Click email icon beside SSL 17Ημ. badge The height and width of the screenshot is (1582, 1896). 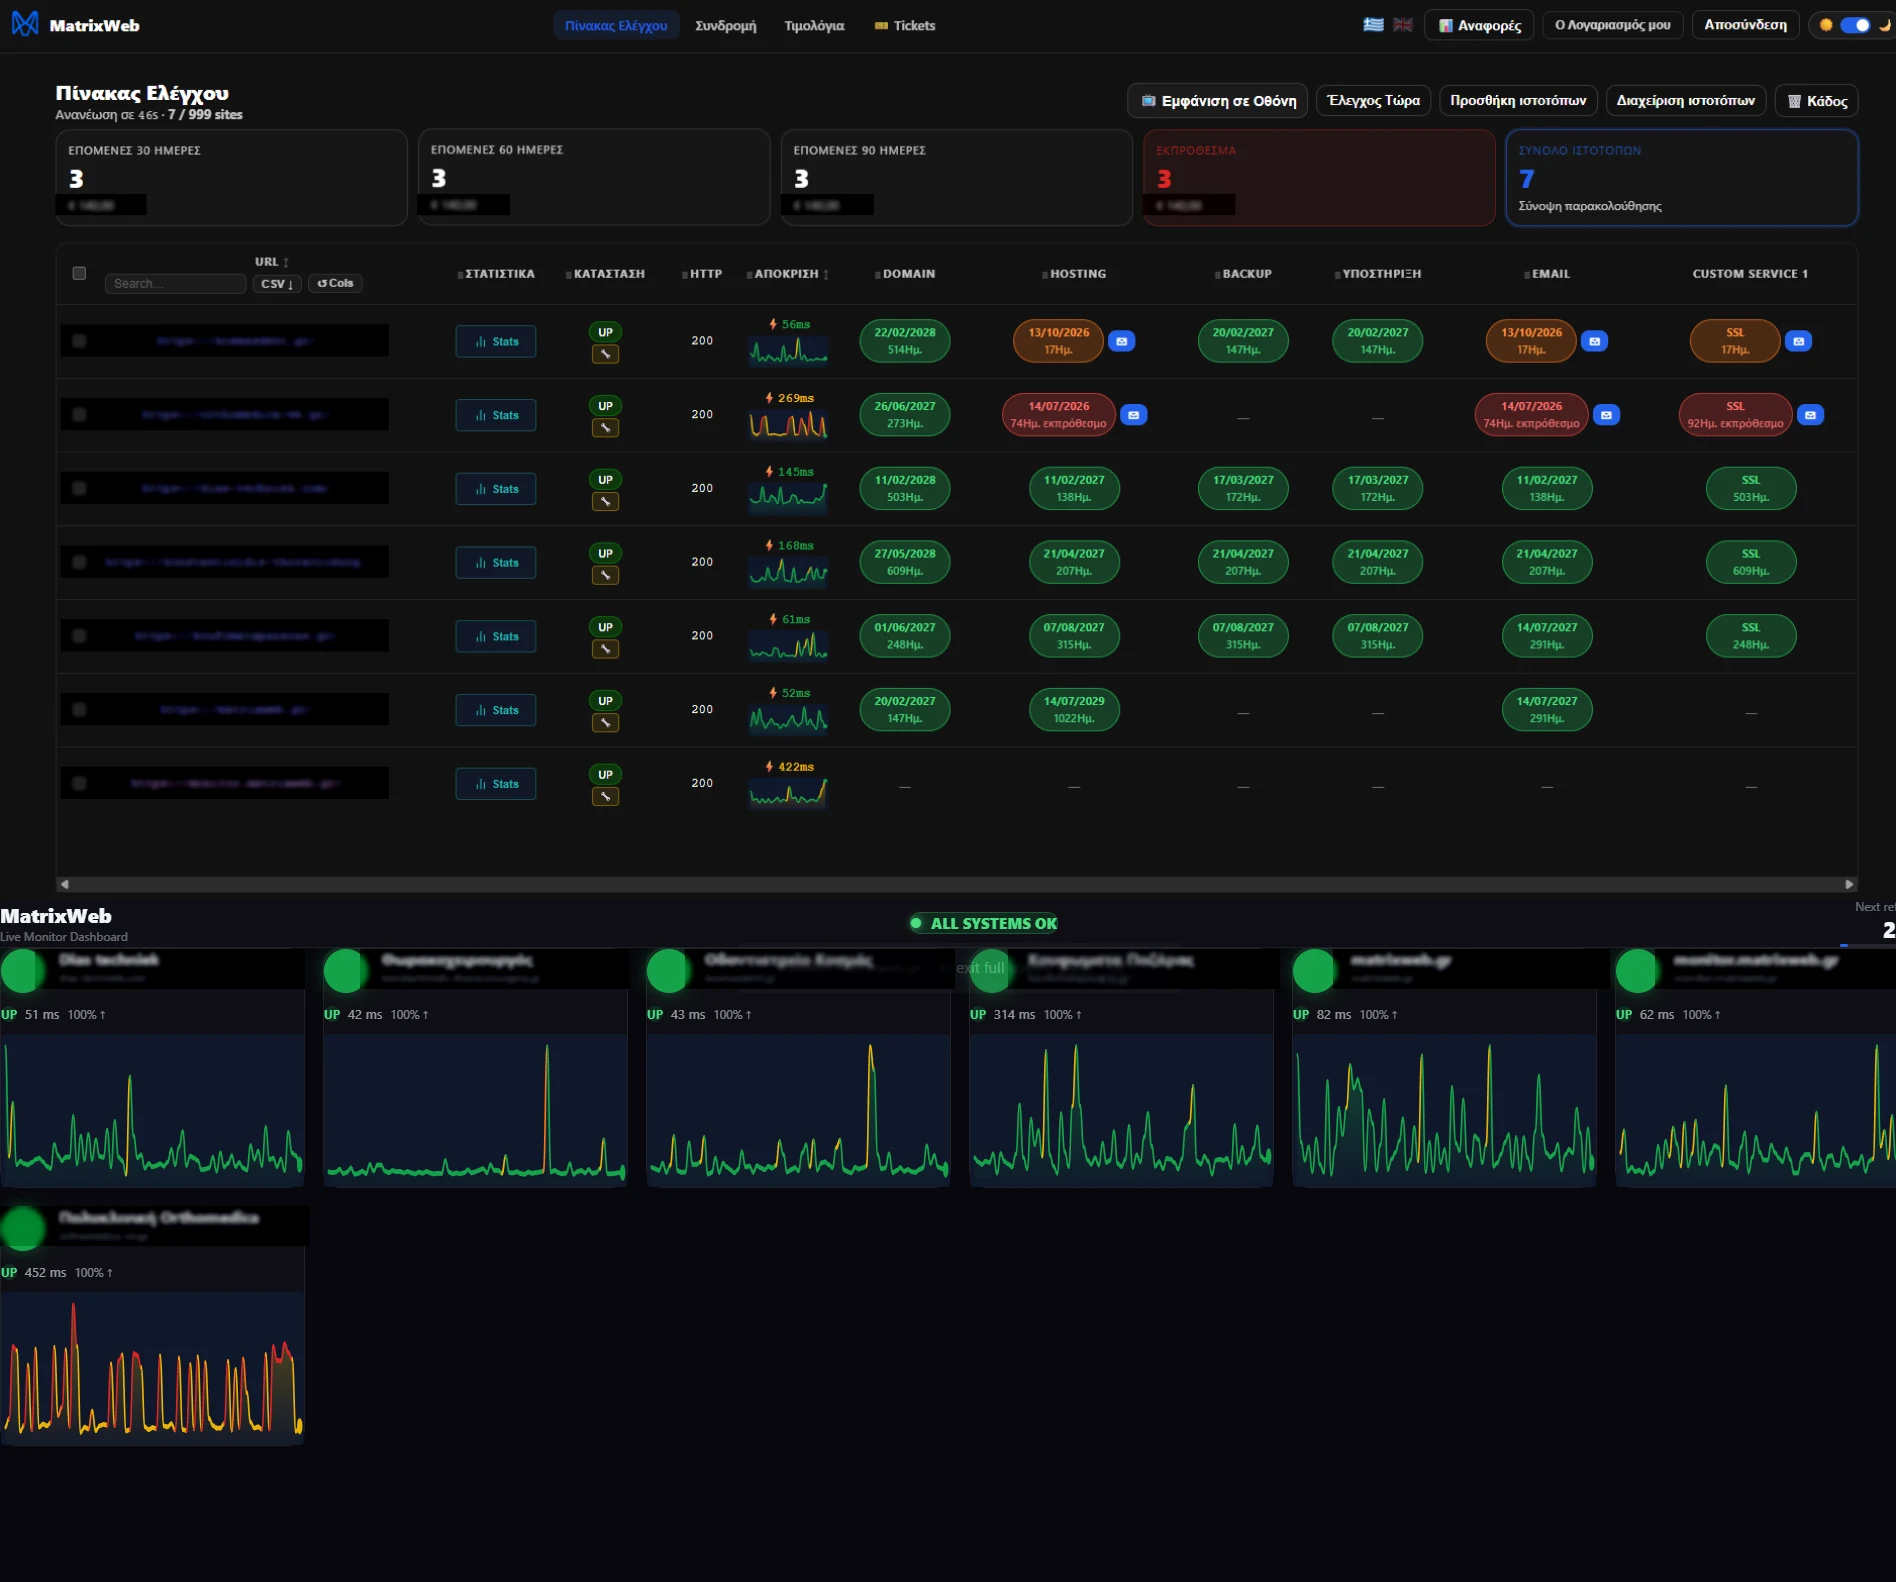(1799, 342)
